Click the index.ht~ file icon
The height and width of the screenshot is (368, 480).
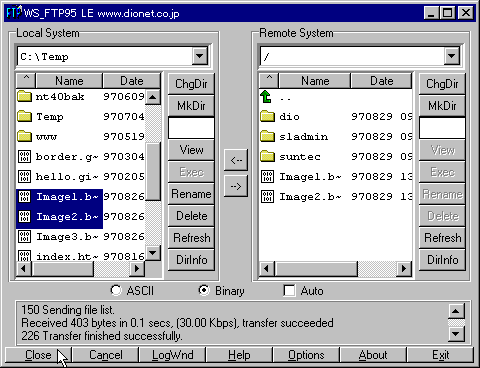(x=24, y=255)
